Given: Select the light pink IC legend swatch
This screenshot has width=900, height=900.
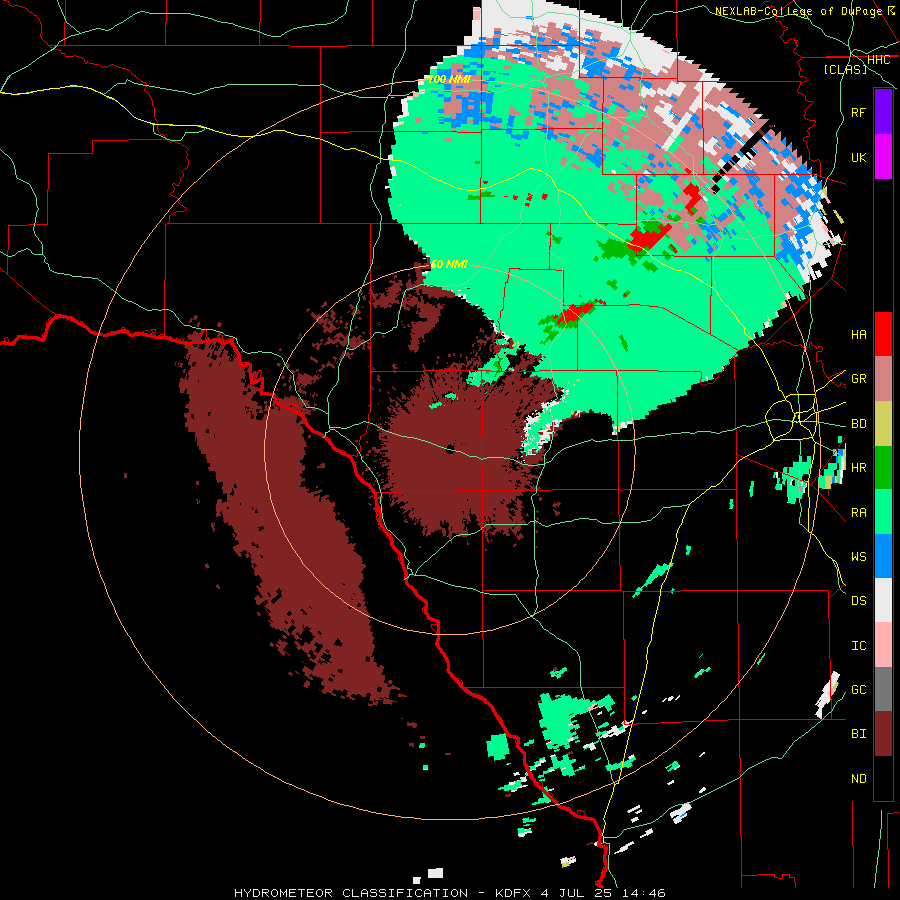Looking at the screenshot, I should pyautogui.click(x=883, y=645).
